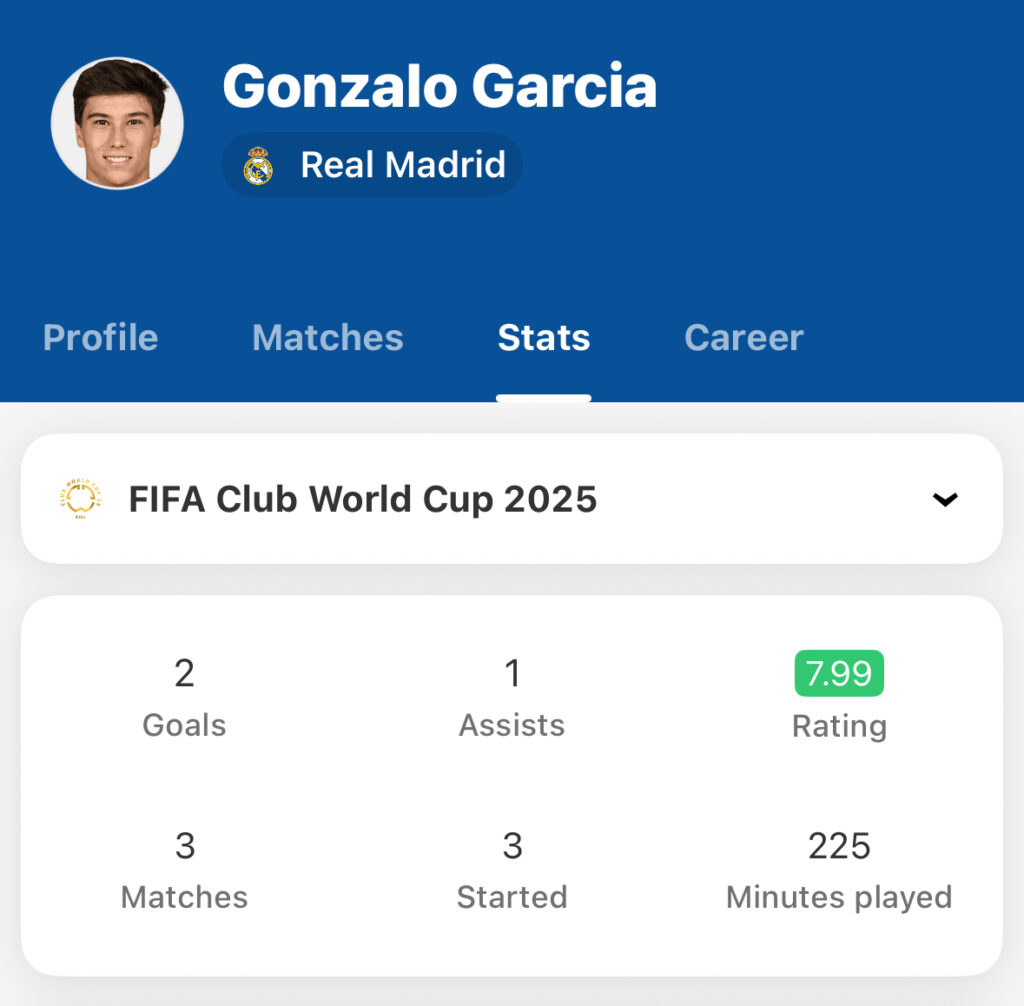Click the Gonzalo Garcia name heading
Viewport: 1024px width, 1006px height.
point(440,86)
